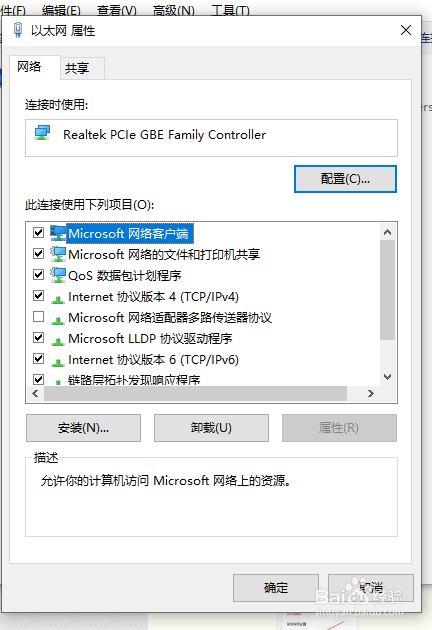Click the Realtek adapter network icon

point(42,133)
